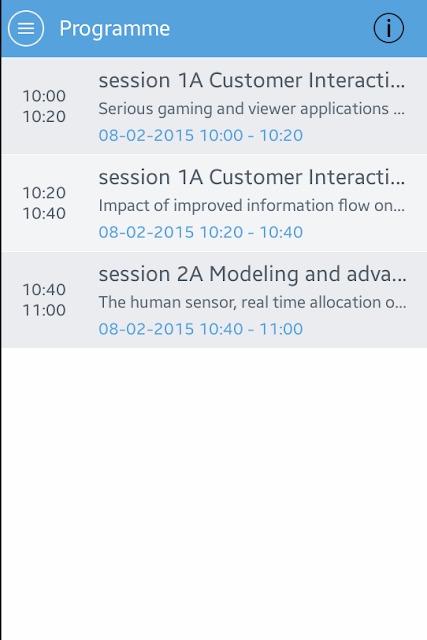The image size is (427, 640).
Task: Open second session 1A Customer Interaction title
Action: tap(252, 177)
